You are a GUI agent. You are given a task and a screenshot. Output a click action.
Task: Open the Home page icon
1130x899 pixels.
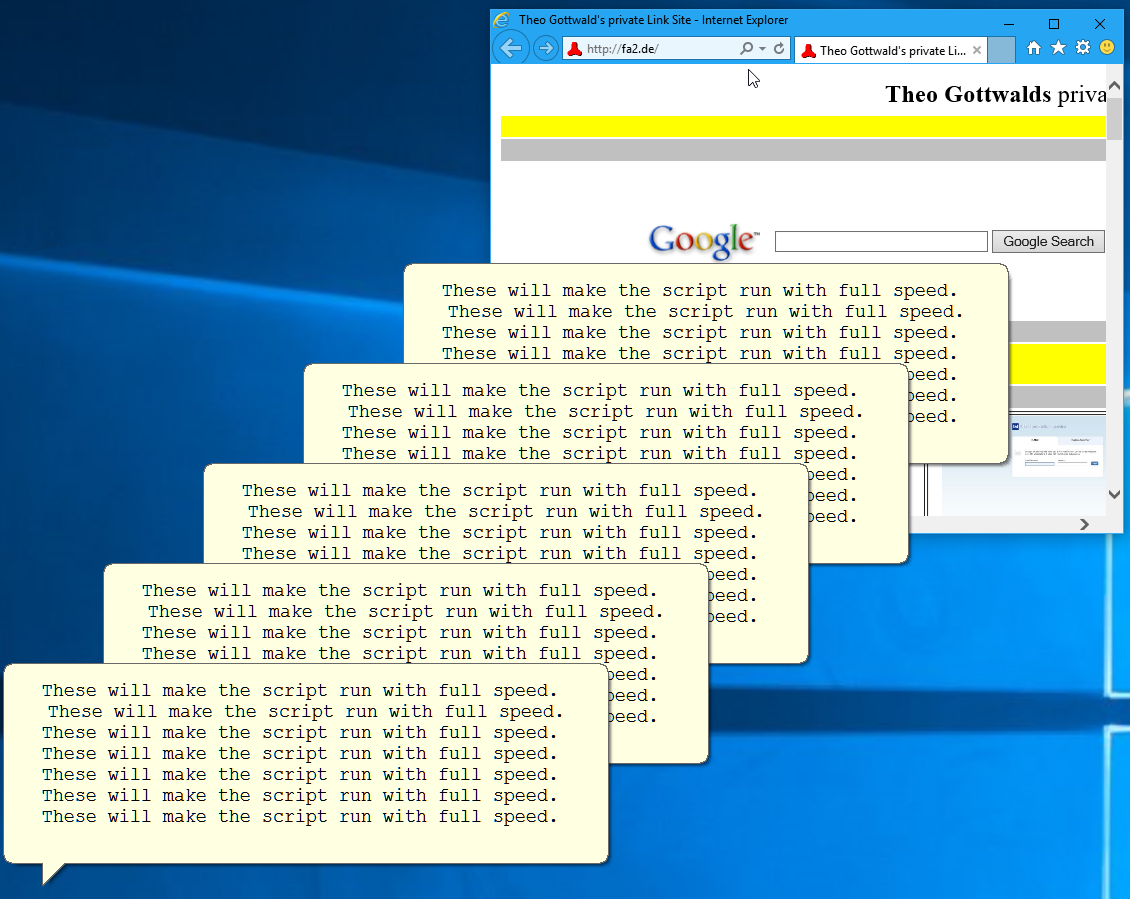pos(1034,48)
